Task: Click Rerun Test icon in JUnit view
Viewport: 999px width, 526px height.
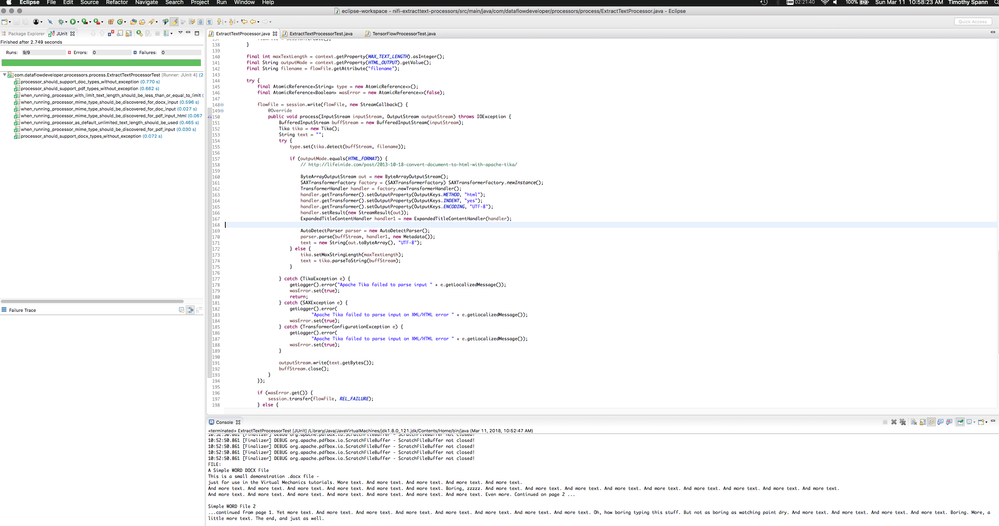Action: point(139,33)
